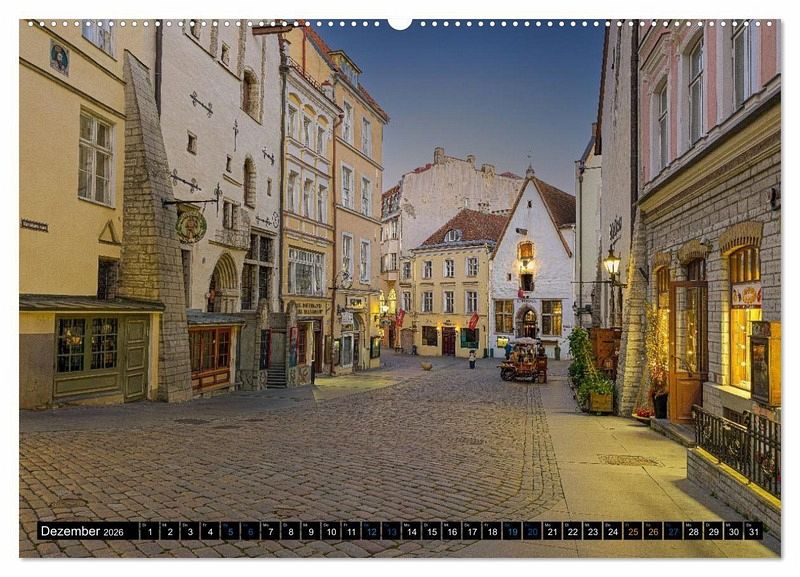Select day 1 in the calendar strip
The image size is (800, 577).
[x=149, y=531]
